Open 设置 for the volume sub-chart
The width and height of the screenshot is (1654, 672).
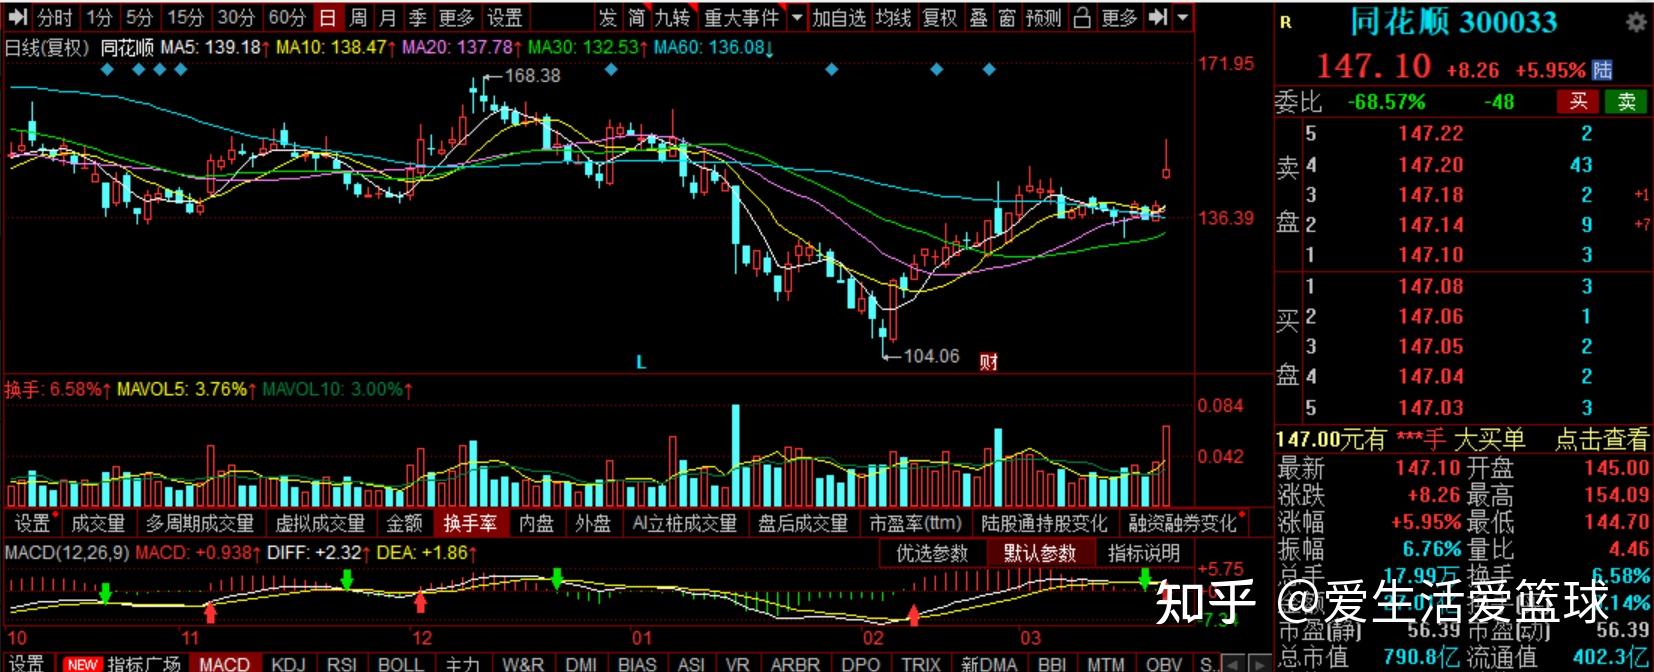click(32, 523)
